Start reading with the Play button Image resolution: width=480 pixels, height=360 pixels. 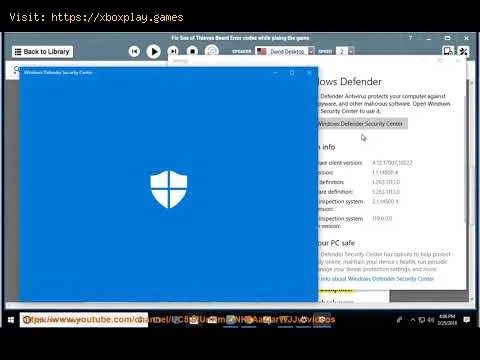click(154, 52)
